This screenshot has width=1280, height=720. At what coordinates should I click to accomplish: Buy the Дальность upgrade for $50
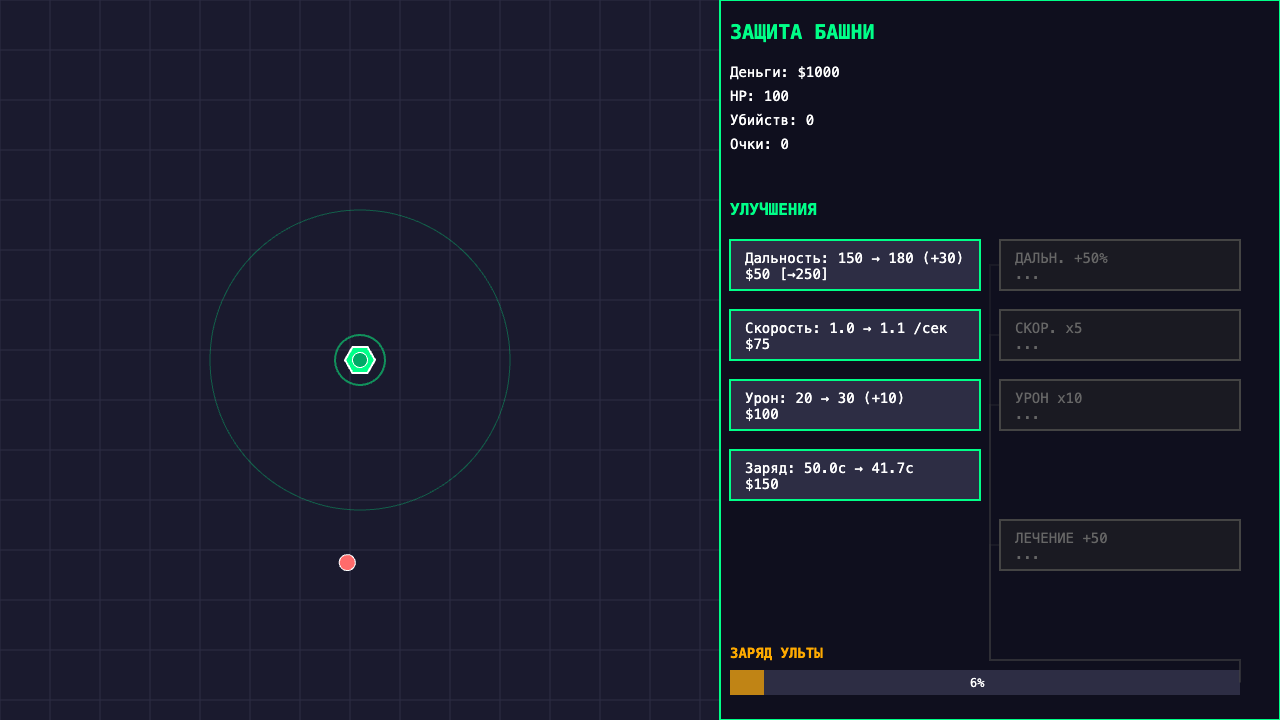(x=855, y=265)
